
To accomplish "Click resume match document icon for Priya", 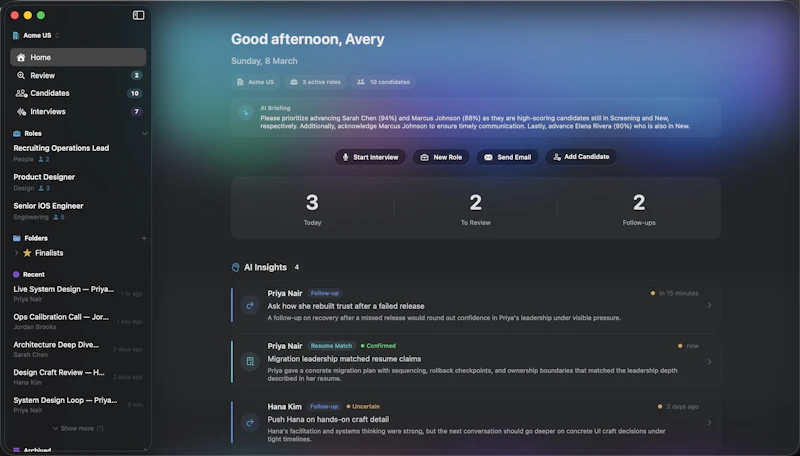I will click(x=250, y=362).
